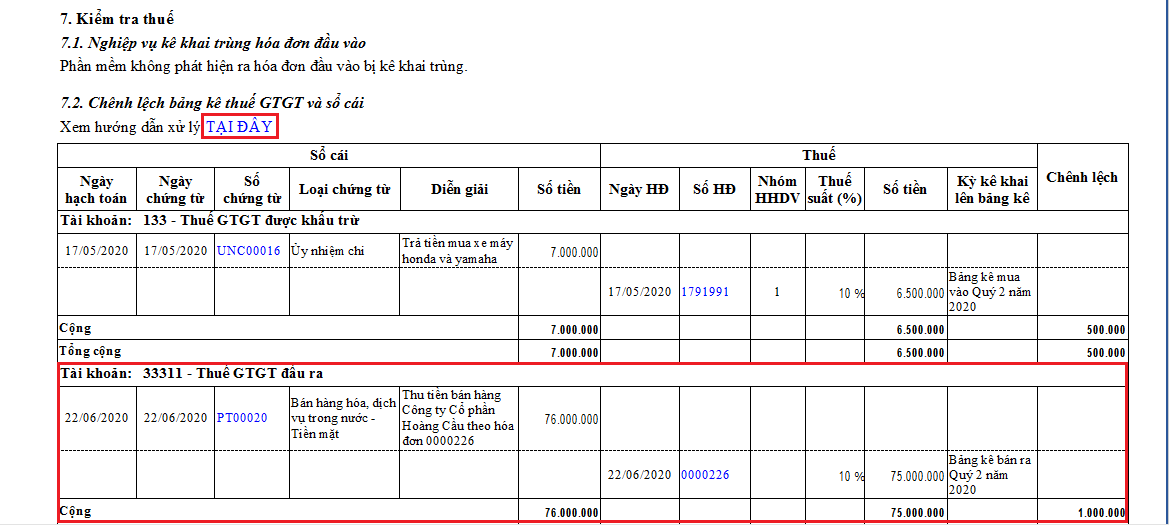The image size is (1169, 525).
Task: Click the 'Ngày HĐ' column header
Action: click(639, 189)
